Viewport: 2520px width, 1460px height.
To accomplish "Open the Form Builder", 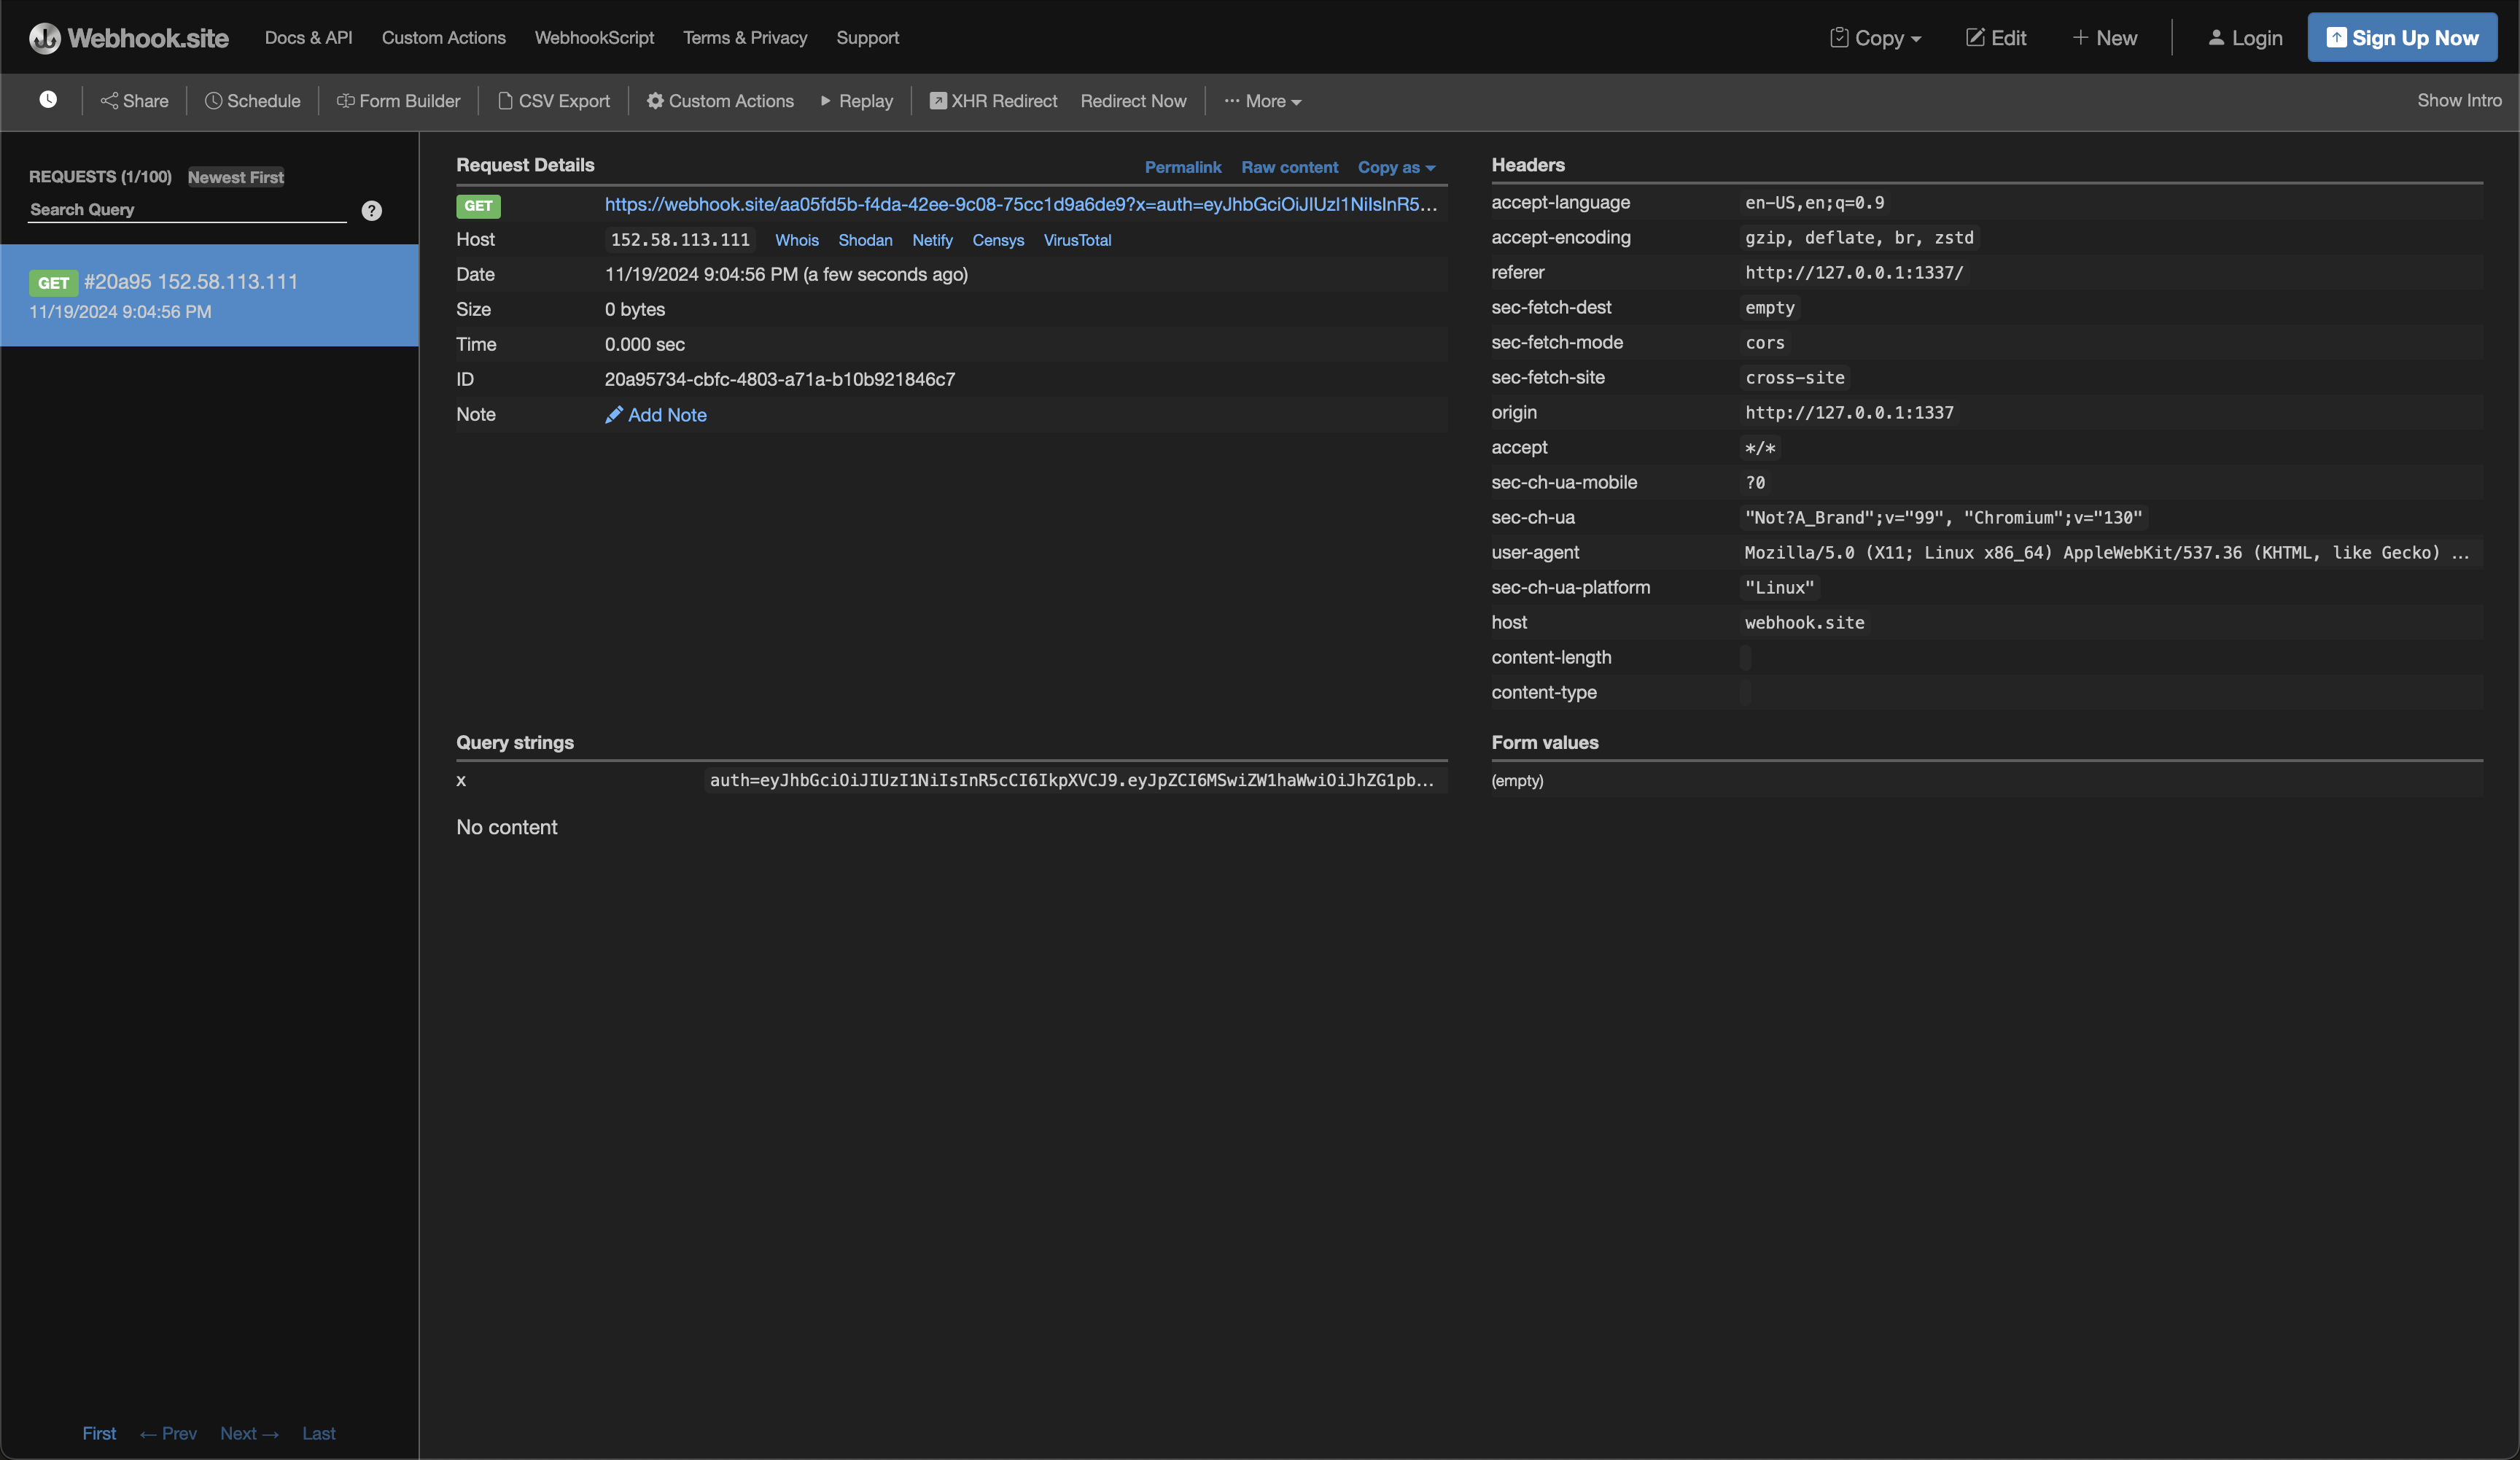I will coord(397,100).
